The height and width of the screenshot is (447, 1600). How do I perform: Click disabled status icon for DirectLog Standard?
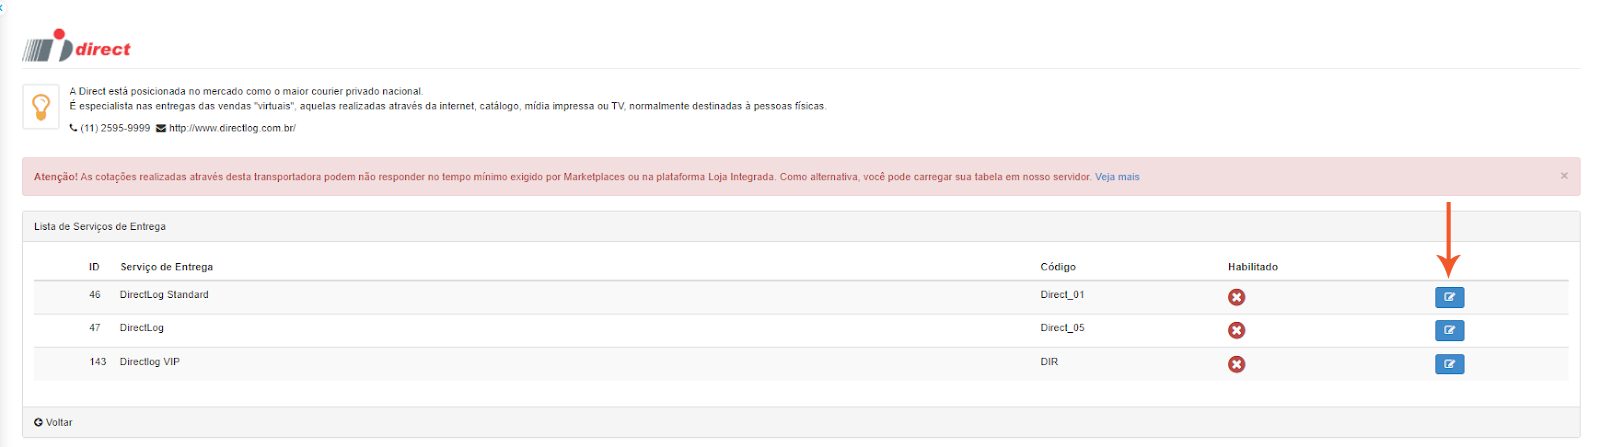click(1236, 297)
